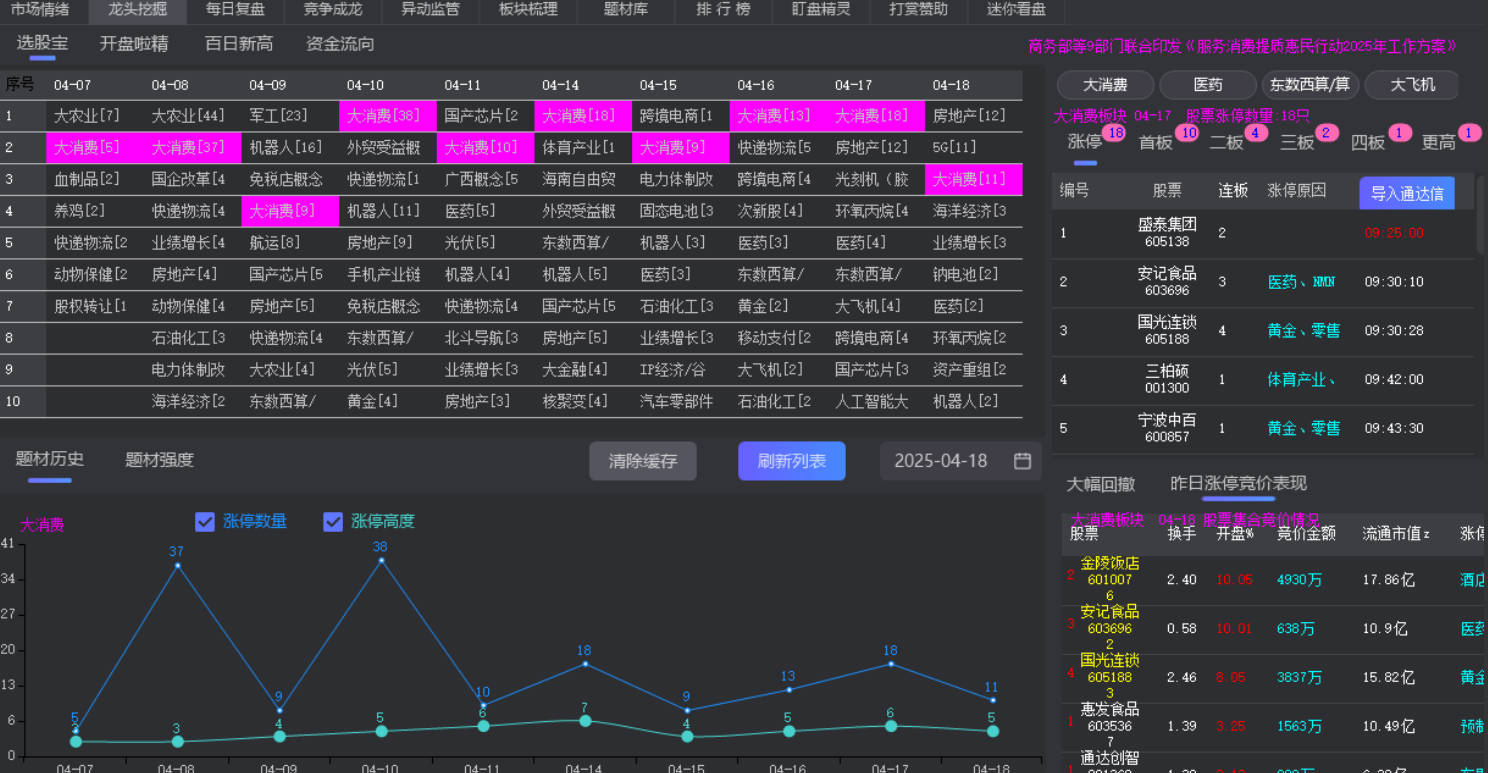The image size is (1488, 773).
Task: Select the 盛泰集团 605138 stock row
Action: point(1263,232)
